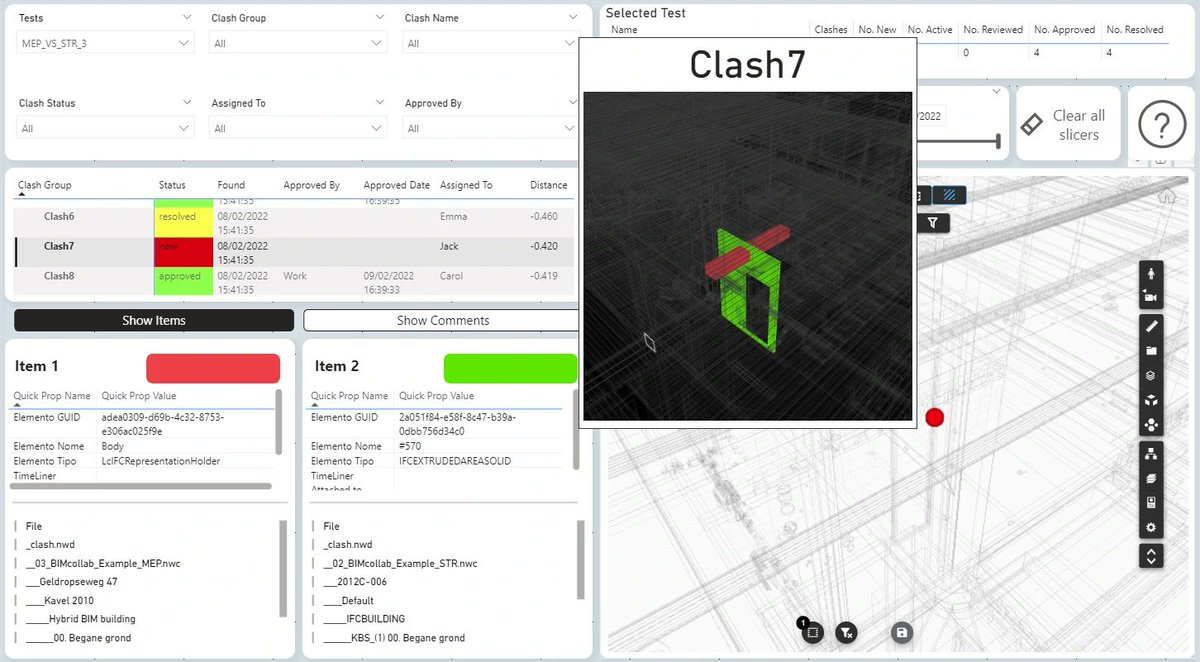The image size is (1200, 662).
Task: Click the home view icon in 3D viewer
Action: (x=1166, y=198)
